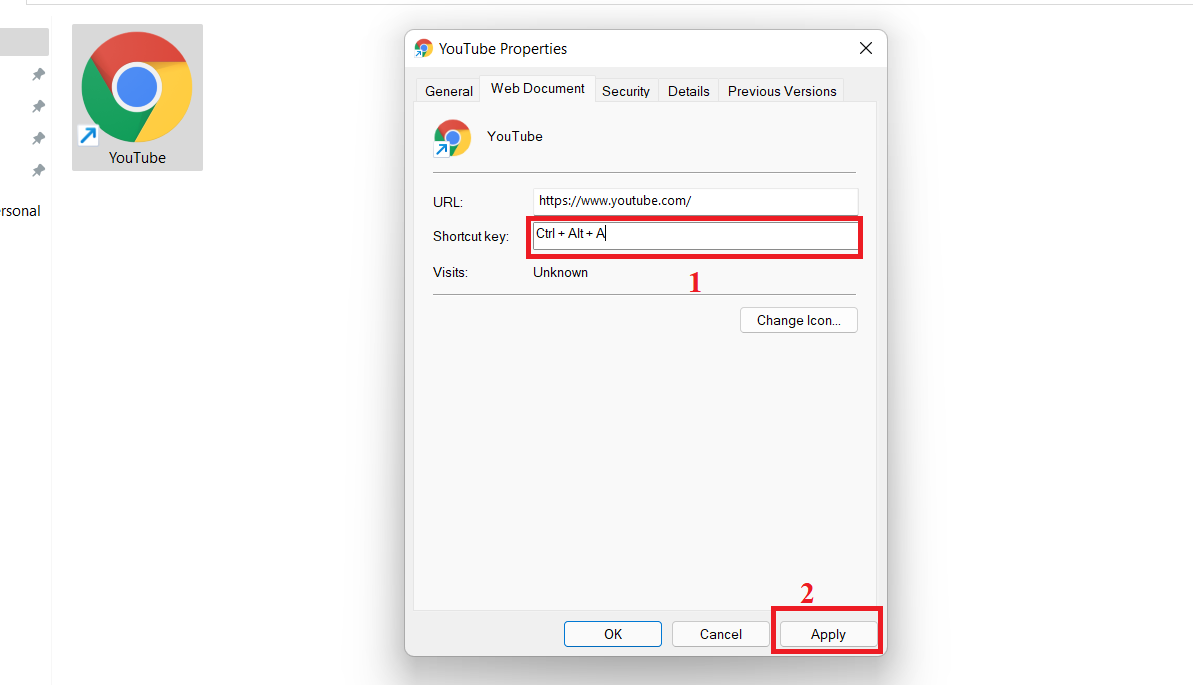Select the YouTube shortcut icon in the folder
The height and width of the screenshot is (685, 1193).
point(137,98)
